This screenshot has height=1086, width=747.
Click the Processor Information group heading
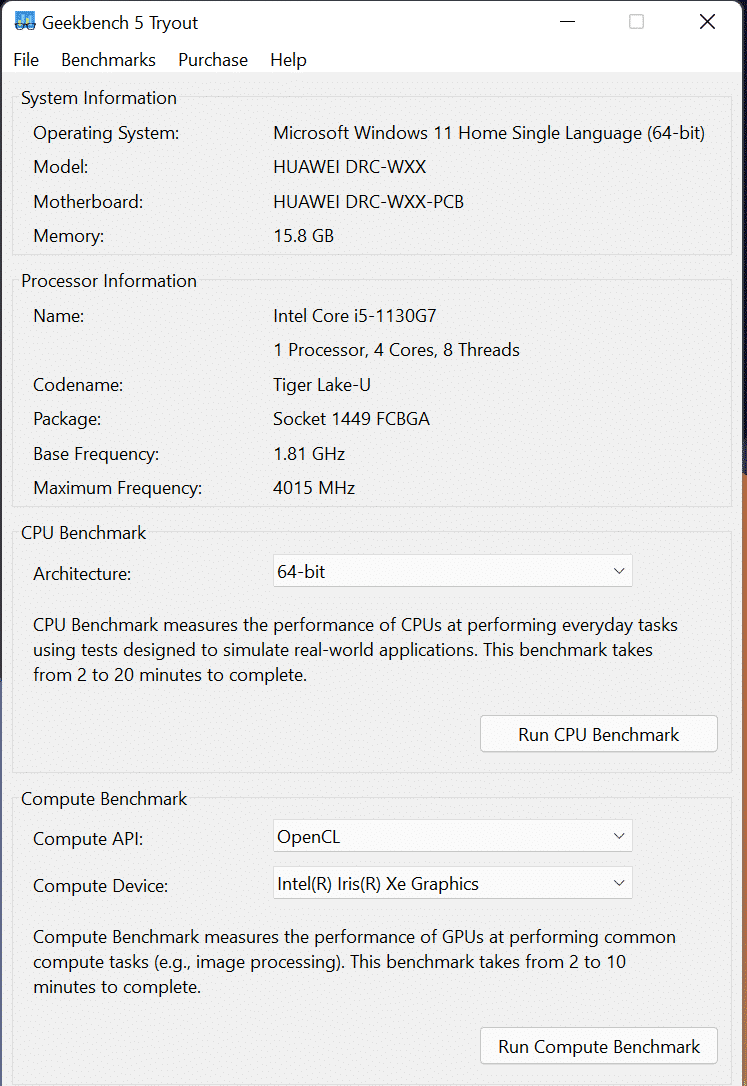tap(109, 281)
